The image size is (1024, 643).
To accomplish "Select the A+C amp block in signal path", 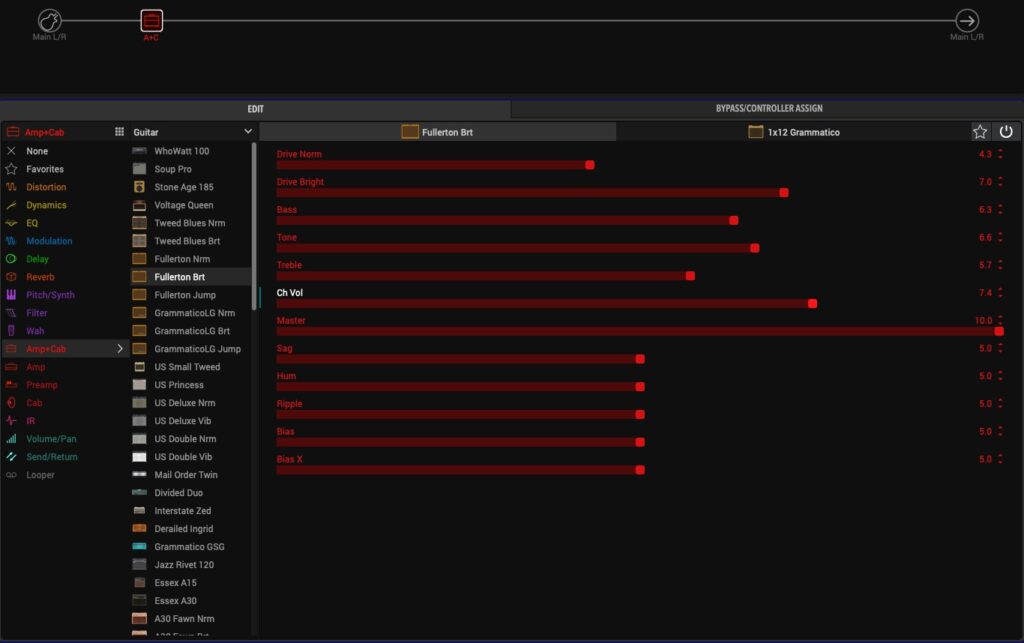I will 151,20.
